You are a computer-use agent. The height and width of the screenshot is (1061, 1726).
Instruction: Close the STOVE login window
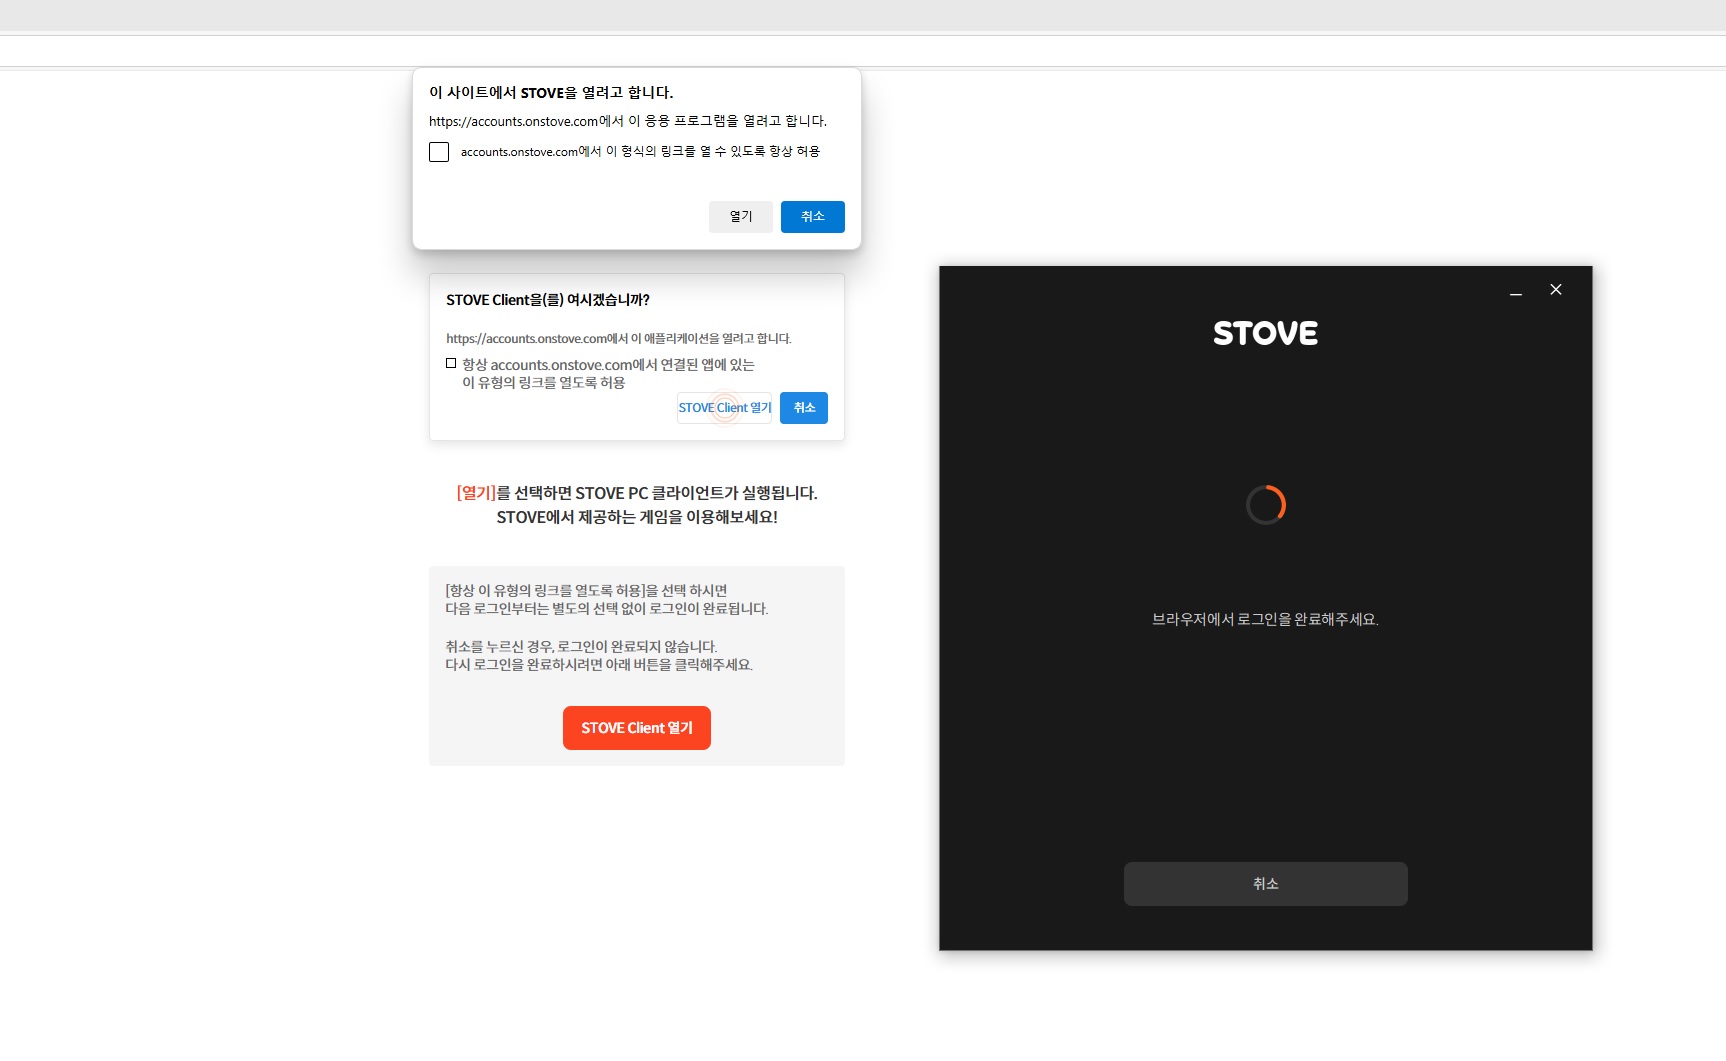click(x=1556, y=290)
